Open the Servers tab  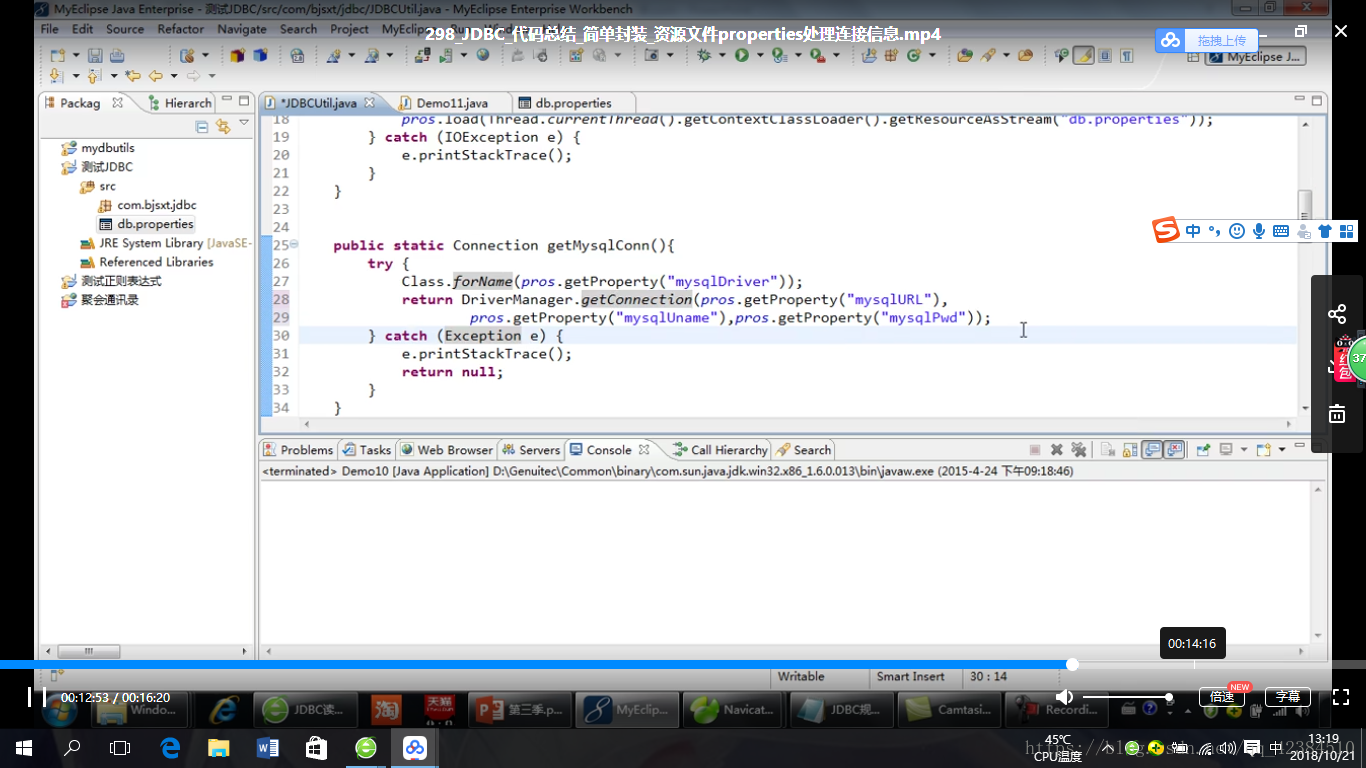click(x=530, y=450)
